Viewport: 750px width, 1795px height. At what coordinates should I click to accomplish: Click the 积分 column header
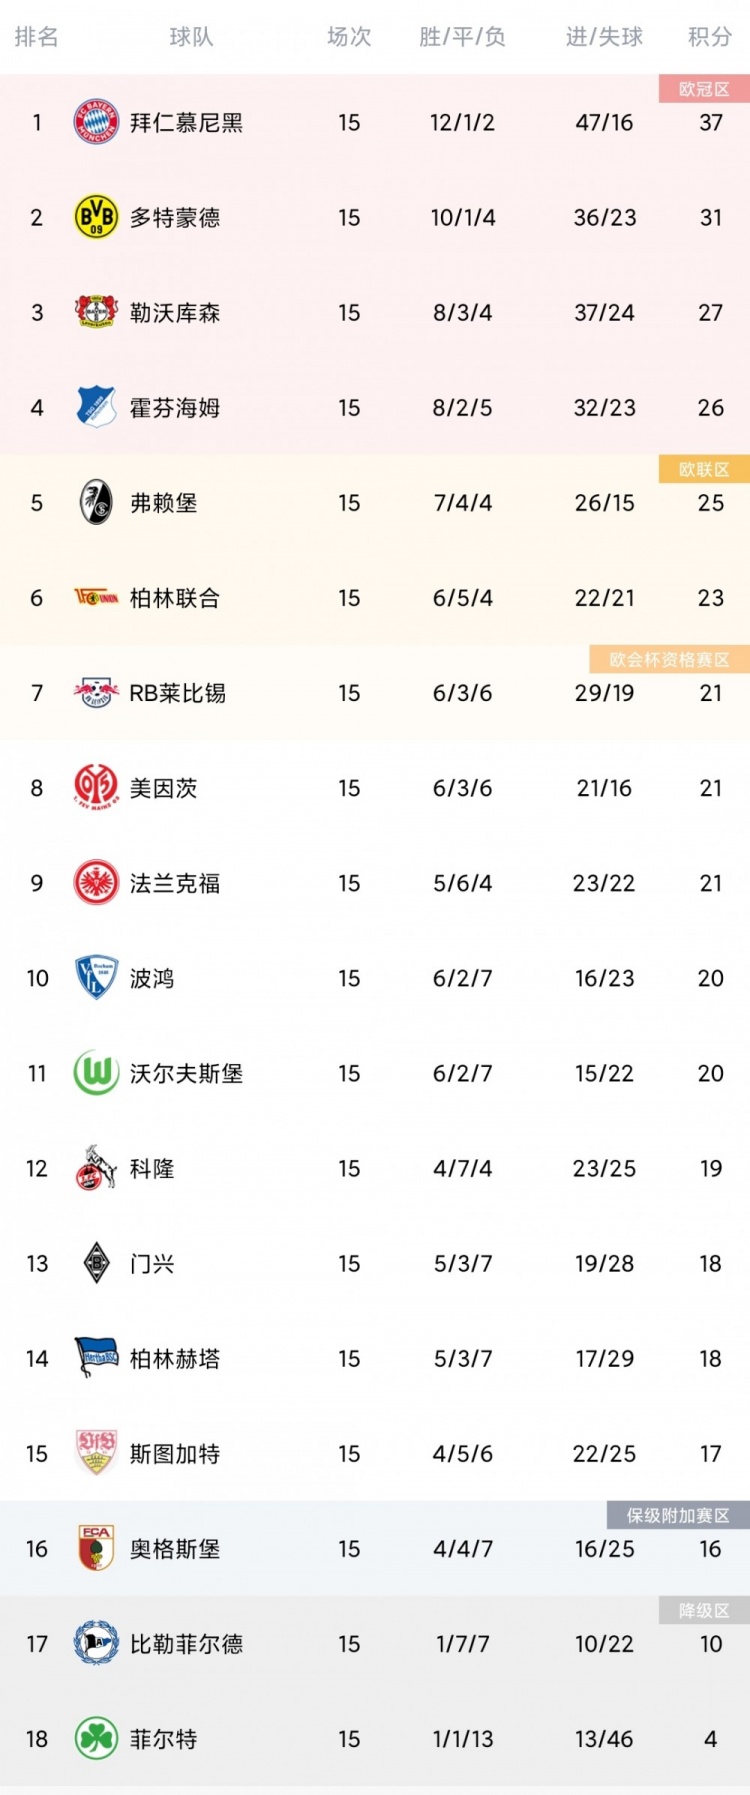pyautogui.click(x=710, y=37)
